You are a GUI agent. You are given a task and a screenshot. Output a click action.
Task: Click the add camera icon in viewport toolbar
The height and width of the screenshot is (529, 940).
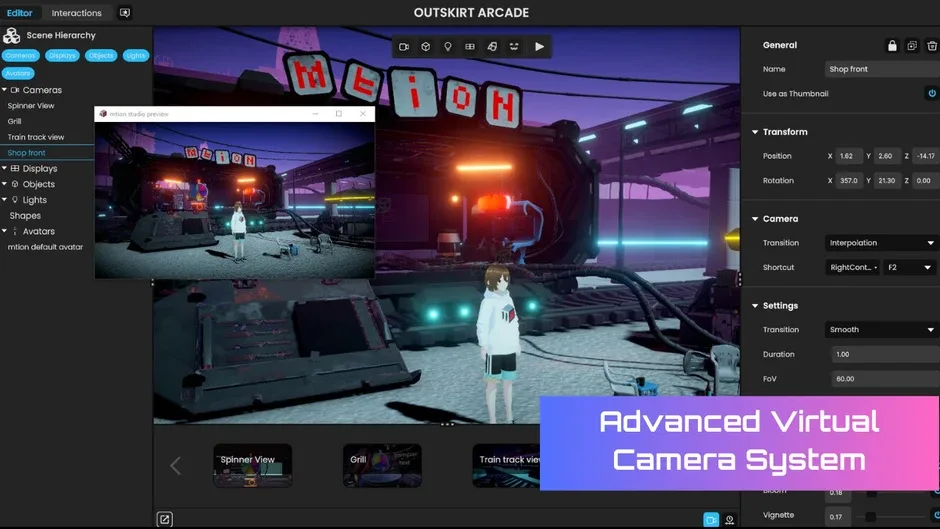pos(404,47)
